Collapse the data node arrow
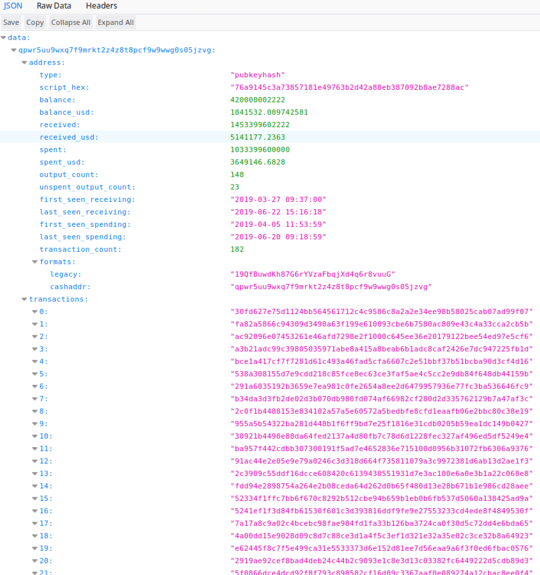The image size is (540, 575). [3, 37]
